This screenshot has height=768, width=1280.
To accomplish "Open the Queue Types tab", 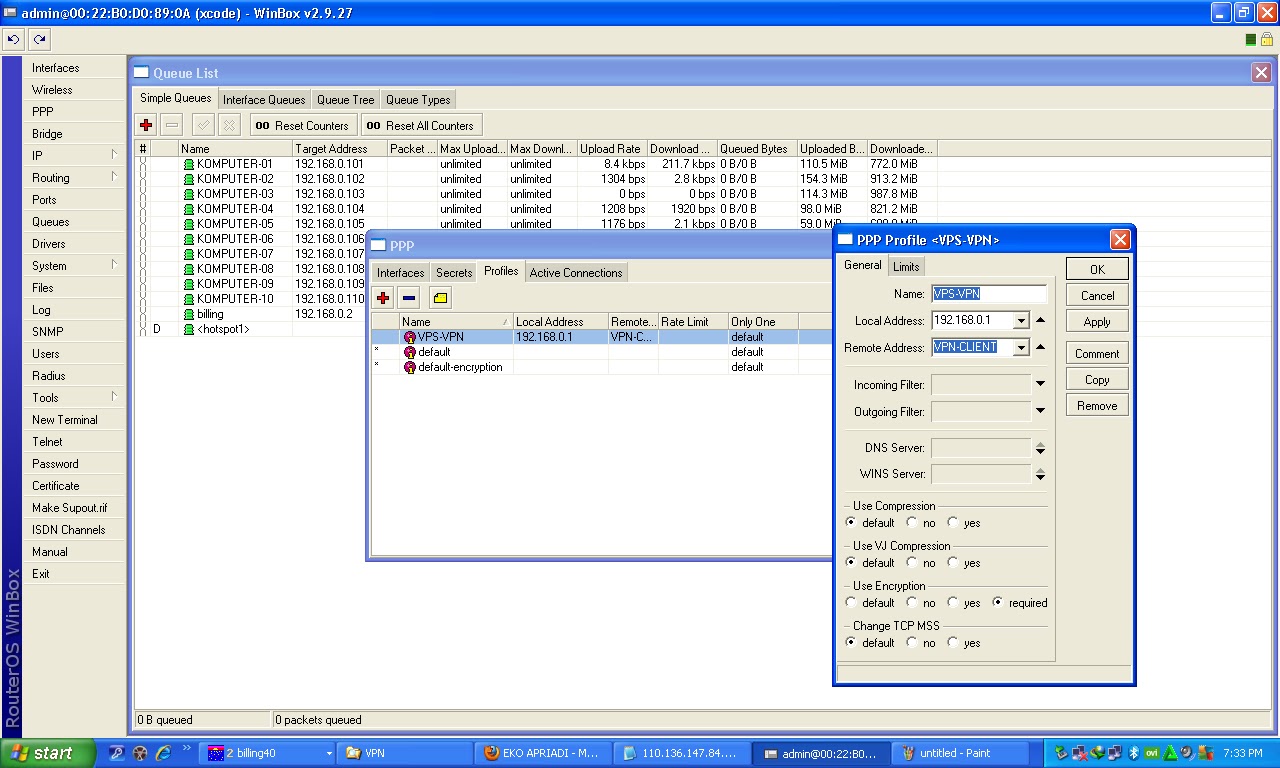I will tap(418, 100).
